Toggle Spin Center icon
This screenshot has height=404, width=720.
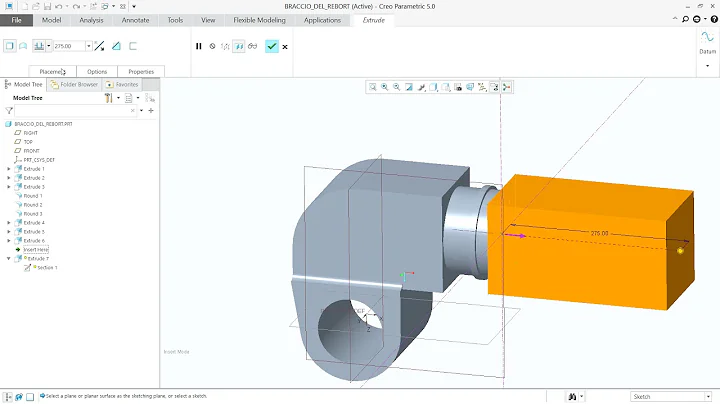tap(506, 87)
